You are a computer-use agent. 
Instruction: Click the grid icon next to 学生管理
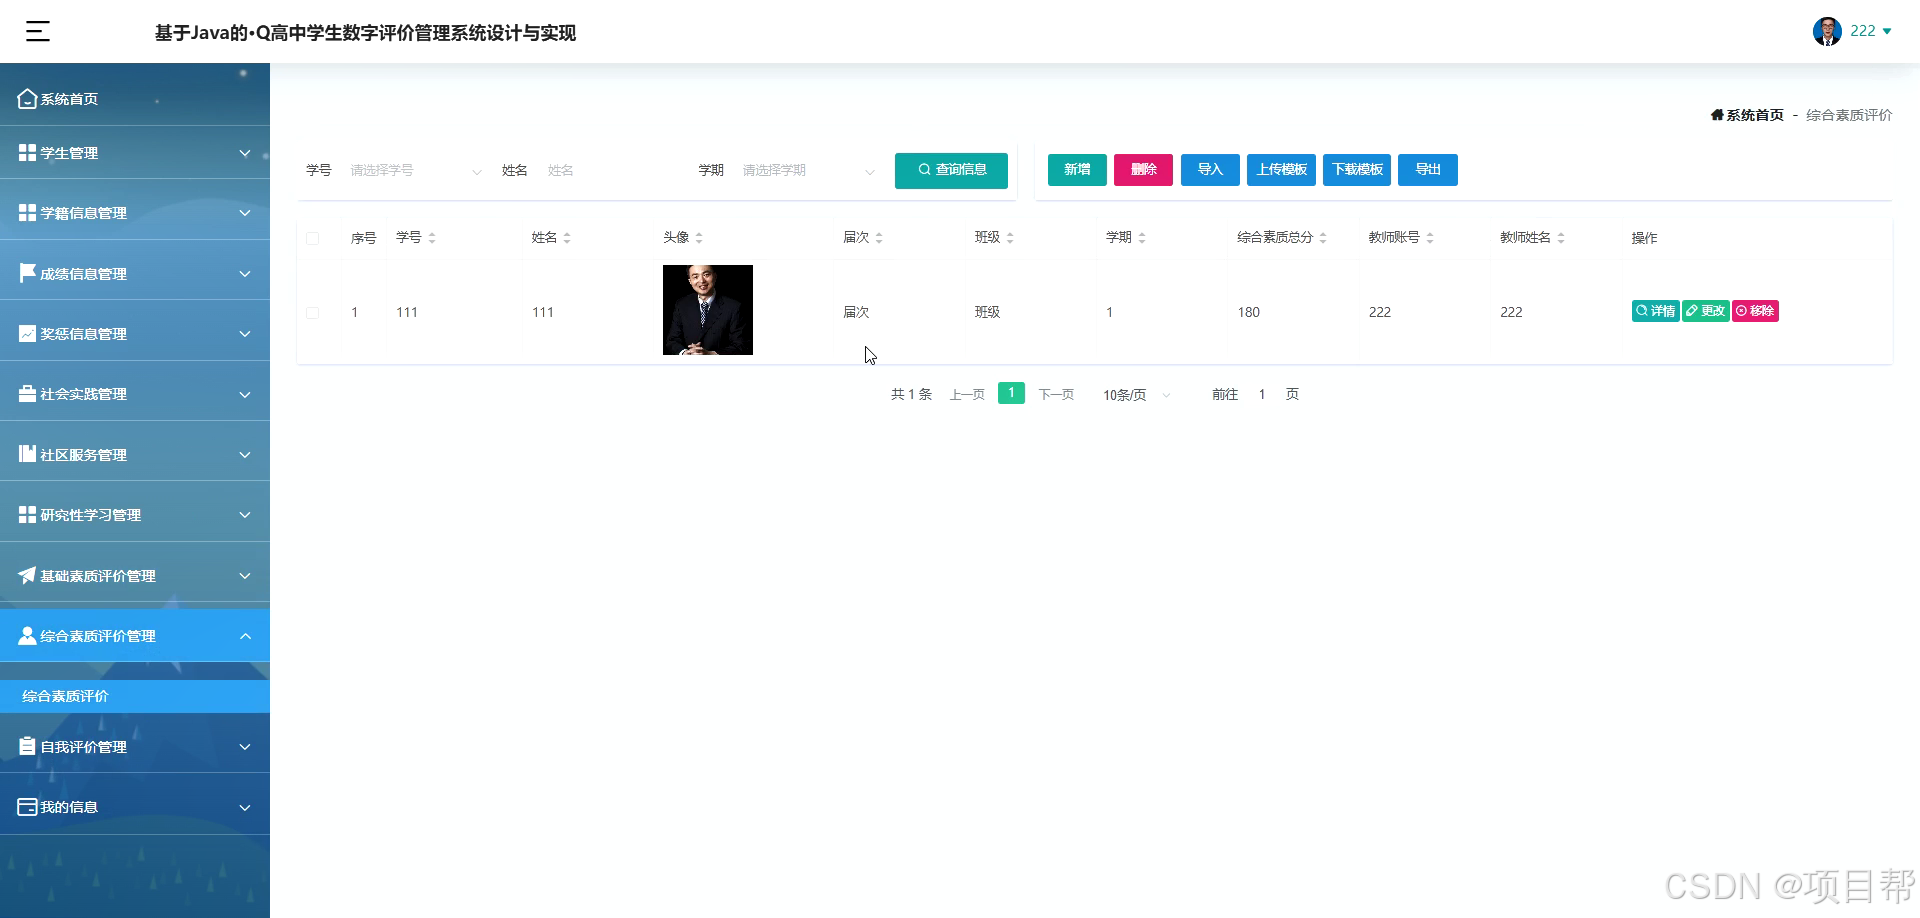tap(28, 153)
